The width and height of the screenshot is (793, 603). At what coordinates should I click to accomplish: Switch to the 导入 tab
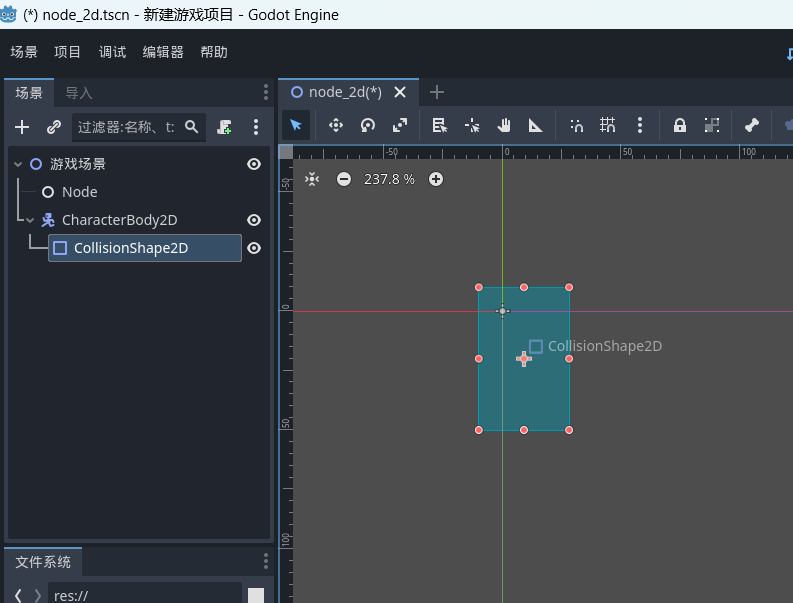[x=79, y=93]
